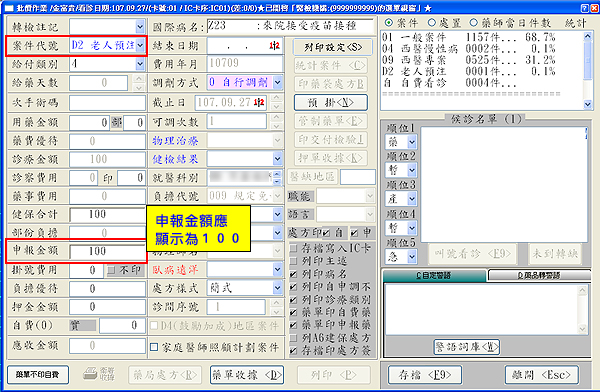600x392 pixels.
Task: Open the 處方樣式 dropdown showing 簡式
Action: pyautogui.click(x=278, y=288)
